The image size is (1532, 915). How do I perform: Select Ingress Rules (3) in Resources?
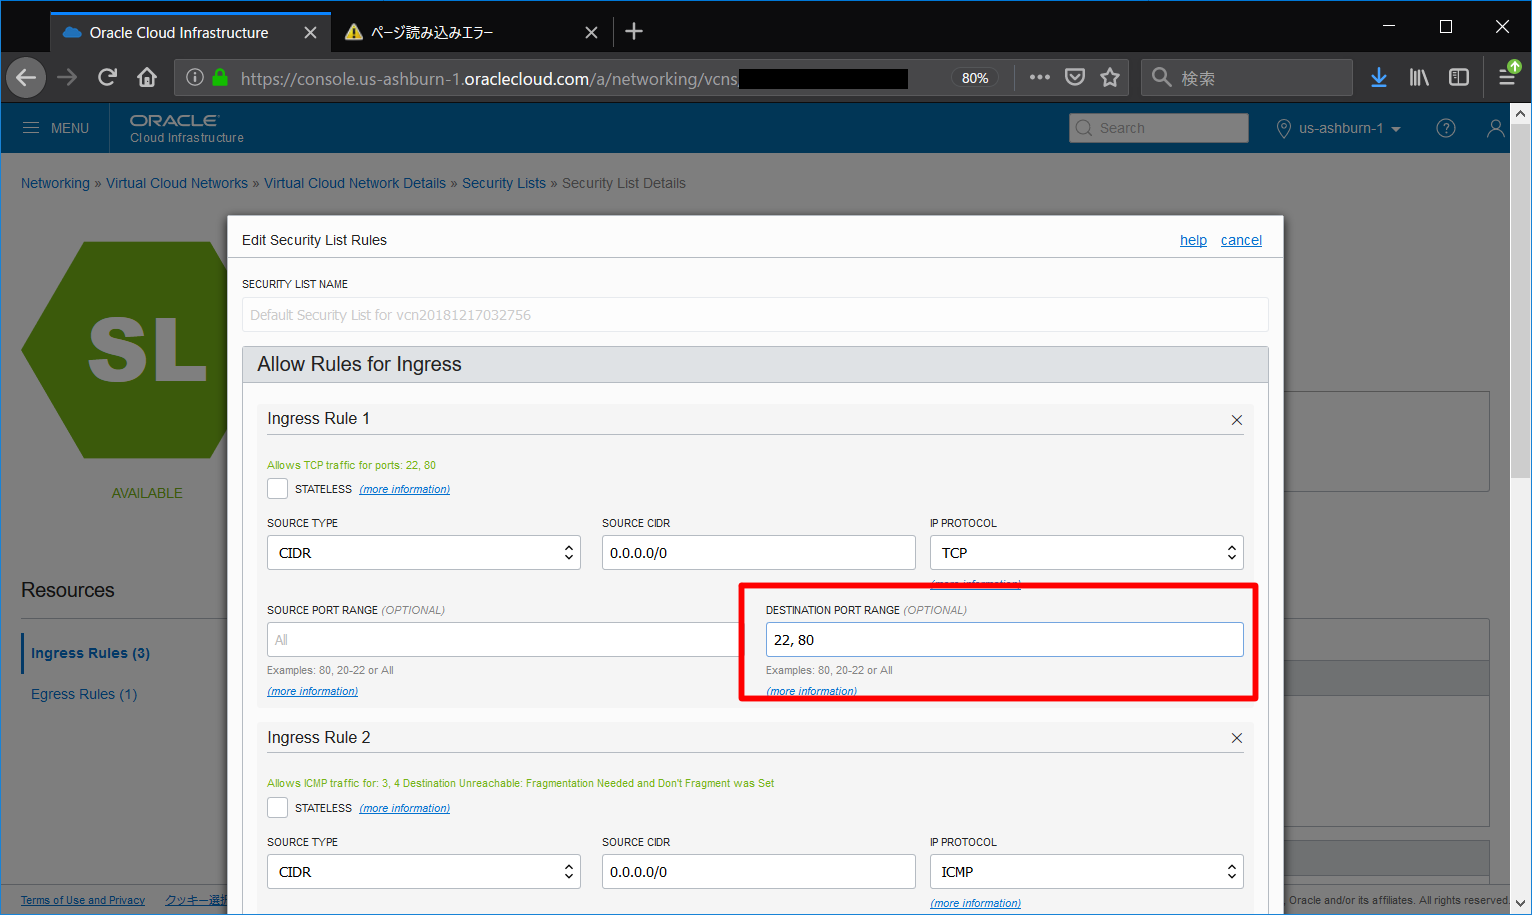click(x=90, y=653)
